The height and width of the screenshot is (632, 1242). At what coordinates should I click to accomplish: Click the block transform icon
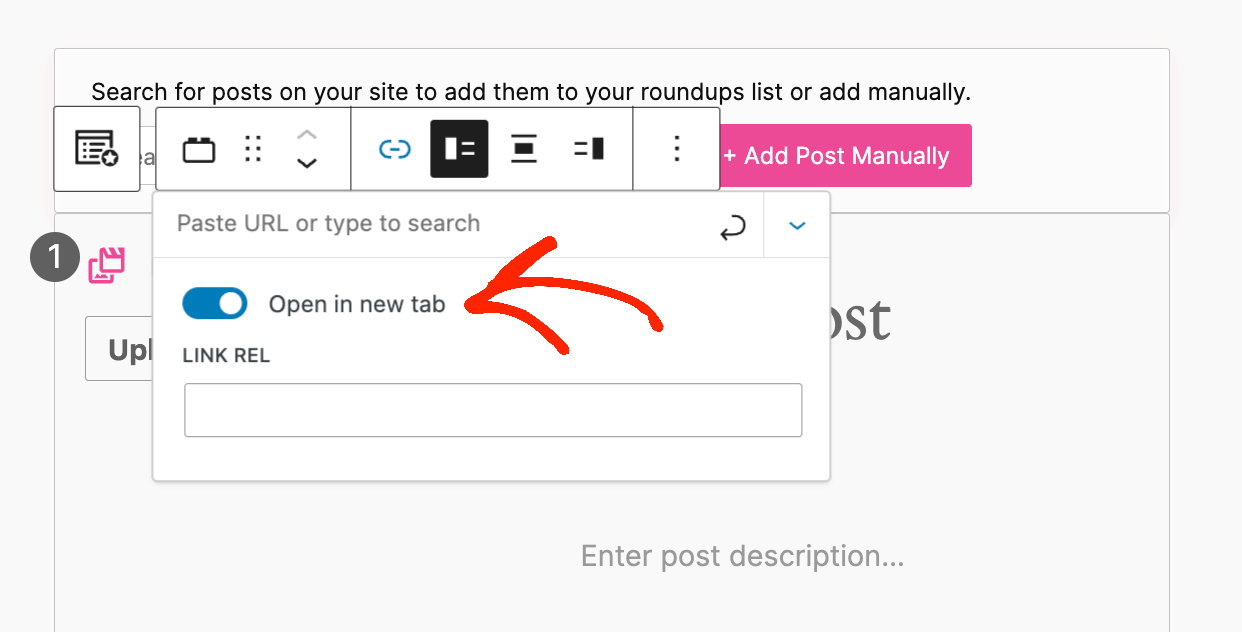pos(199,148)
